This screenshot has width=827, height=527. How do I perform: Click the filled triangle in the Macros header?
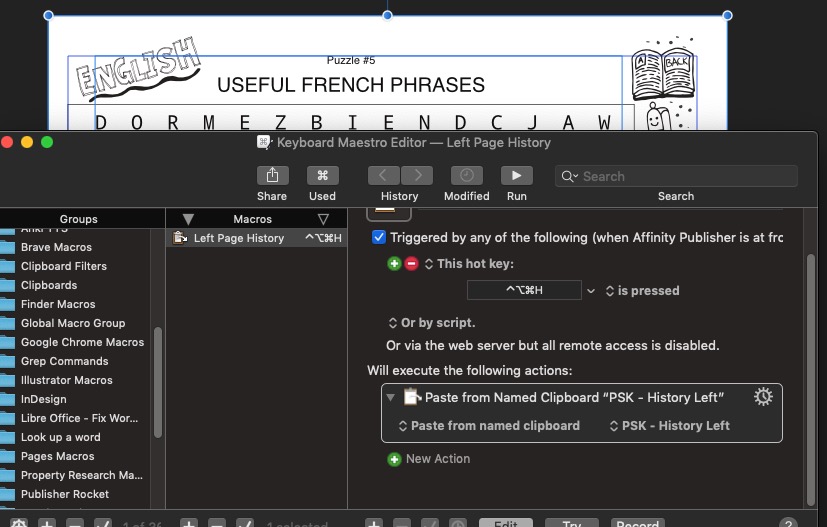[188, 219]
